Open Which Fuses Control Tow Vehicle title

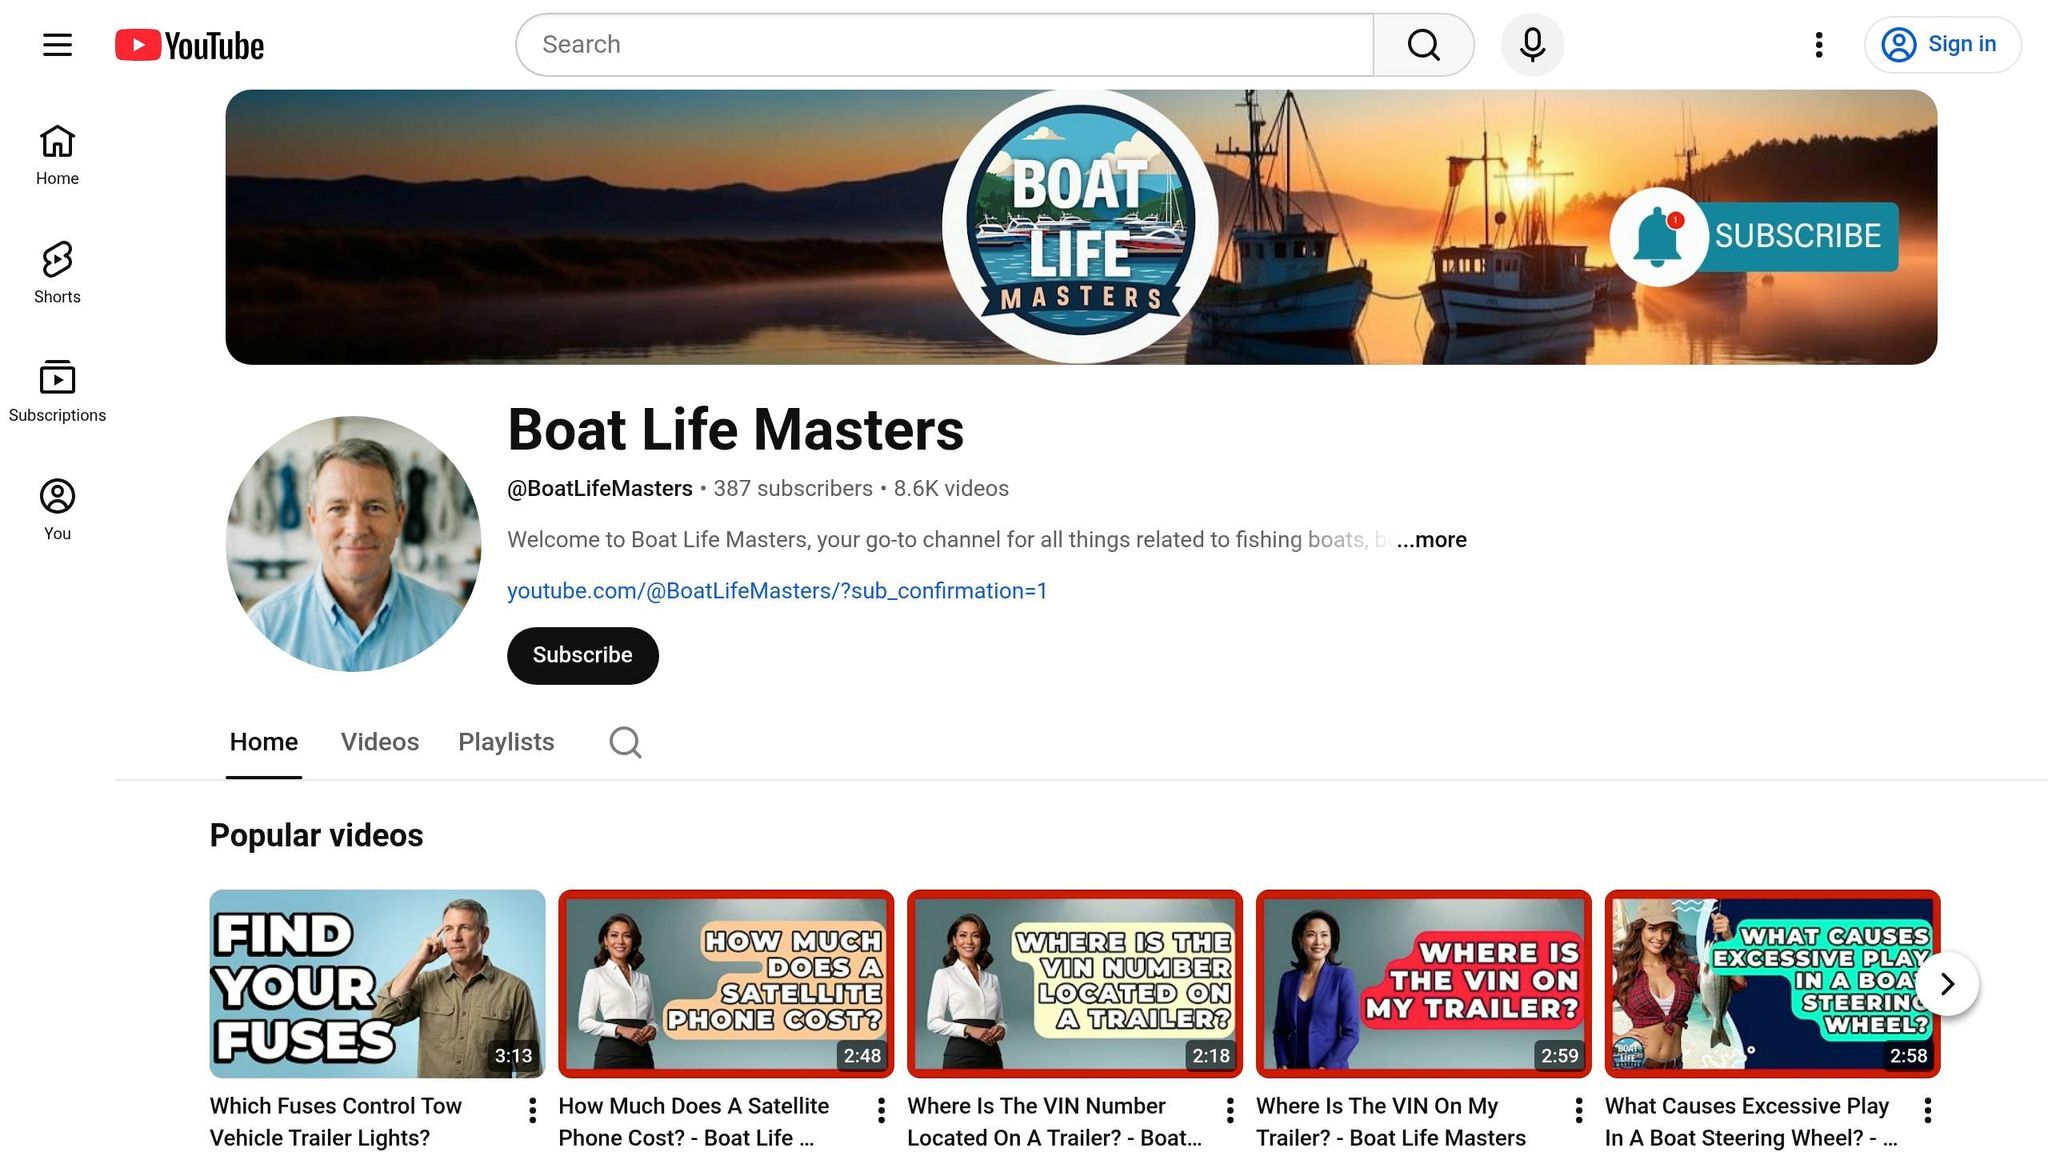(336, 1122)
